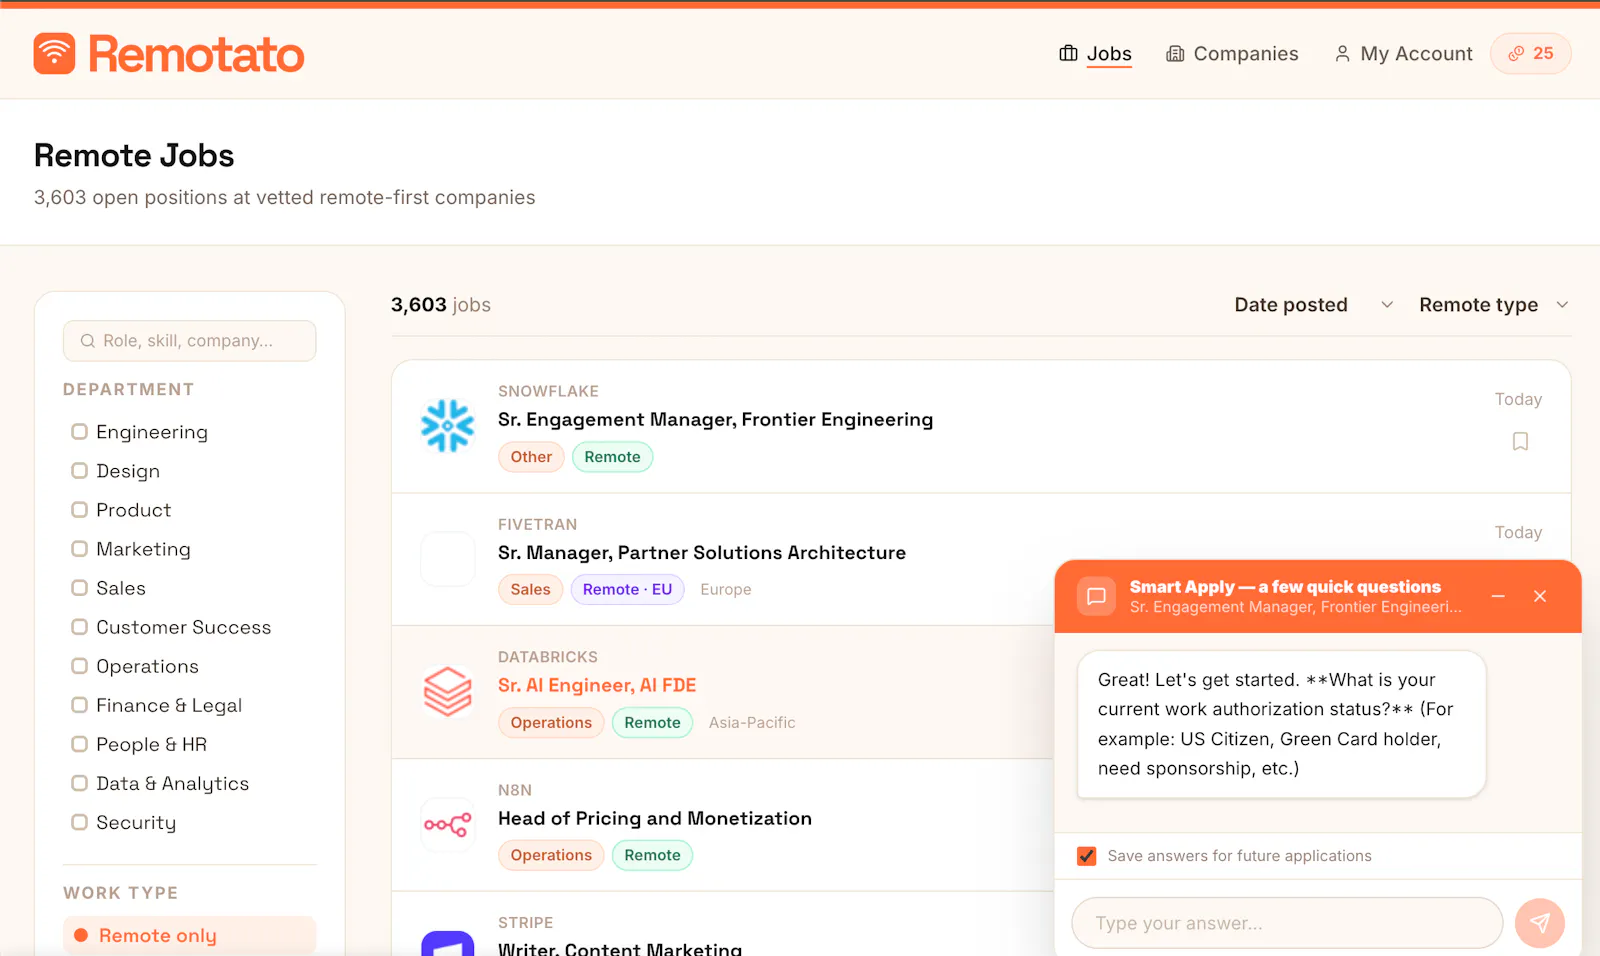Check the Finance & Legal filter
Screen dimensions: 1600x956
(79, 705)
